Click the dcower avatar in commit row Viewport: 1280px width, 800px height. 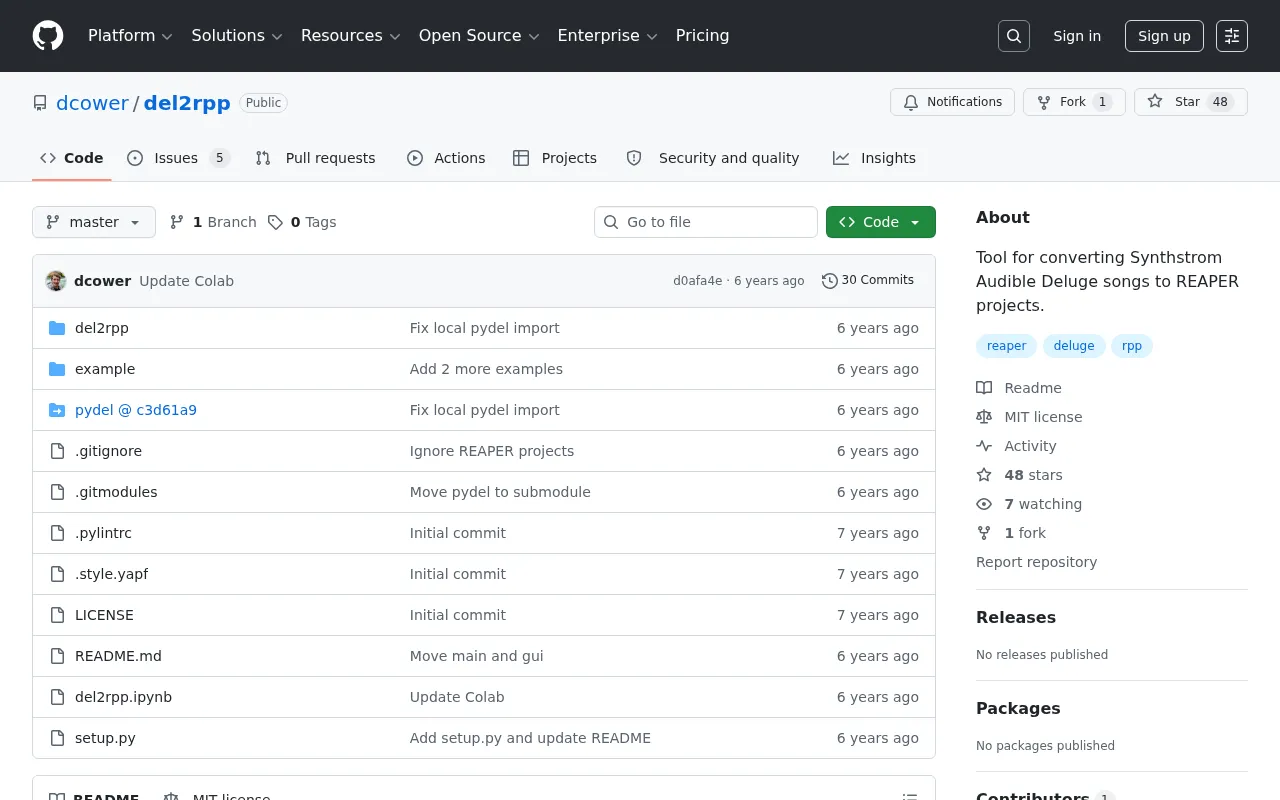[56, 281]
